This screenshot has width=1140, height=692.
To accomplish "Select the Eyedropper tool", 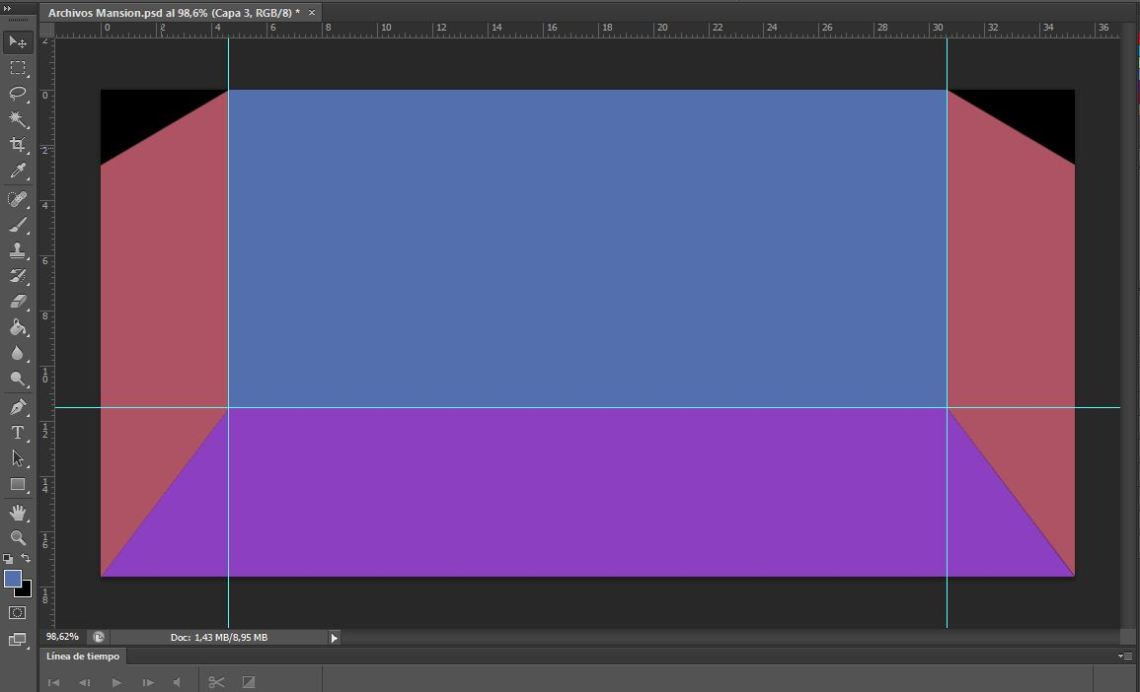I will pyautogui.click(x=17, y=172).
